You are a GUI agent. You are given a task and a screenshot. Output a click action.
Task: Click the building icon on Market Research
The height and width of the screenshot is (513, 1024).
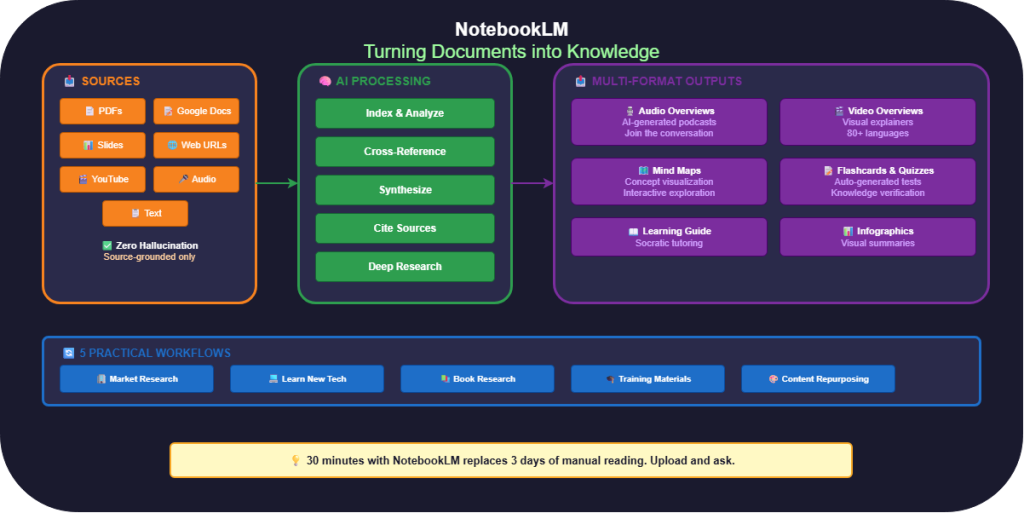coord(101,379)
